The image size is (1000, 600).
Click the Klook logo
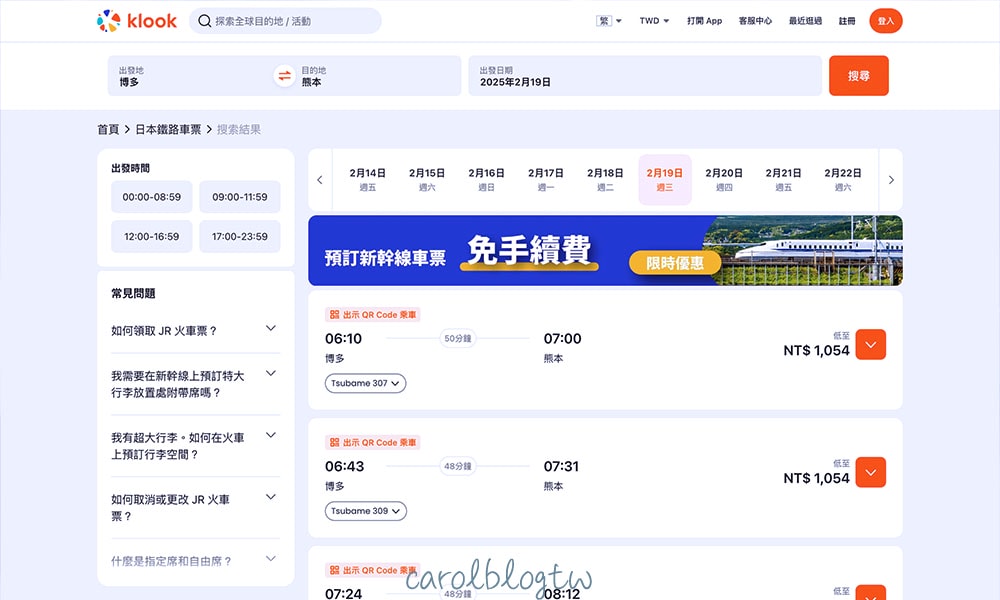136,21
